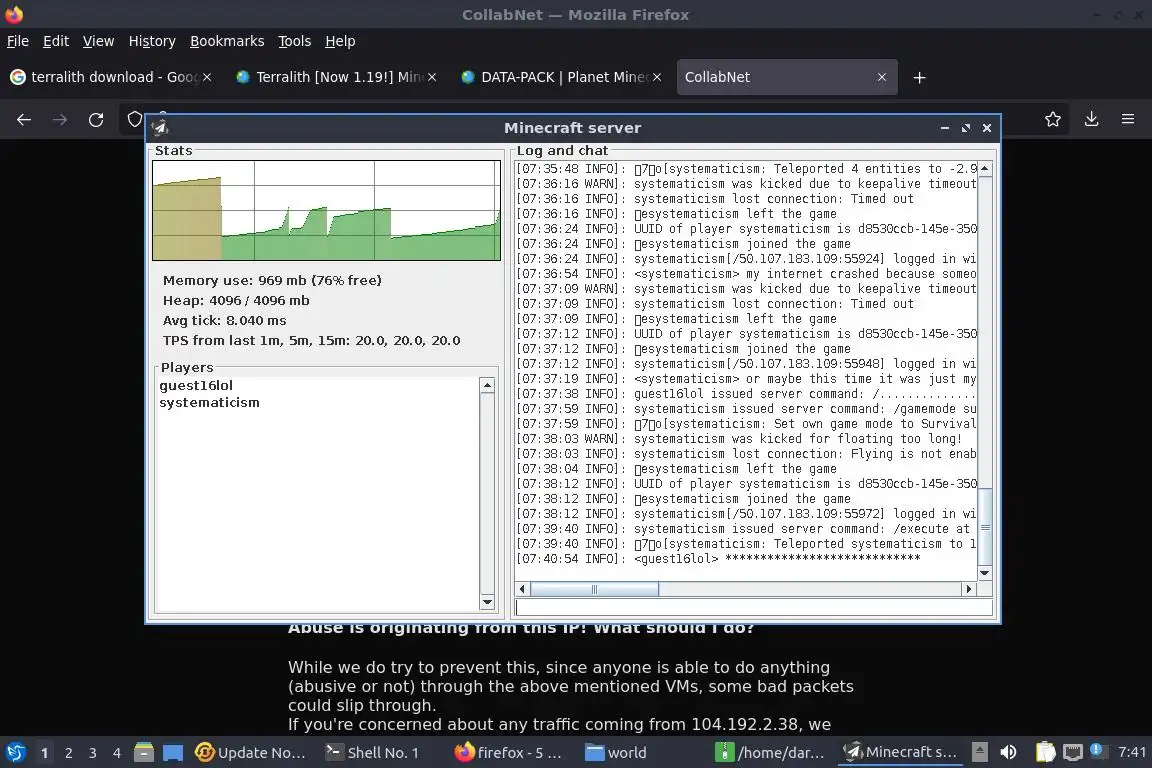The image size is (1152, 768).
Task: Switch to workspace 1
Action: click(x=45, y=753)
